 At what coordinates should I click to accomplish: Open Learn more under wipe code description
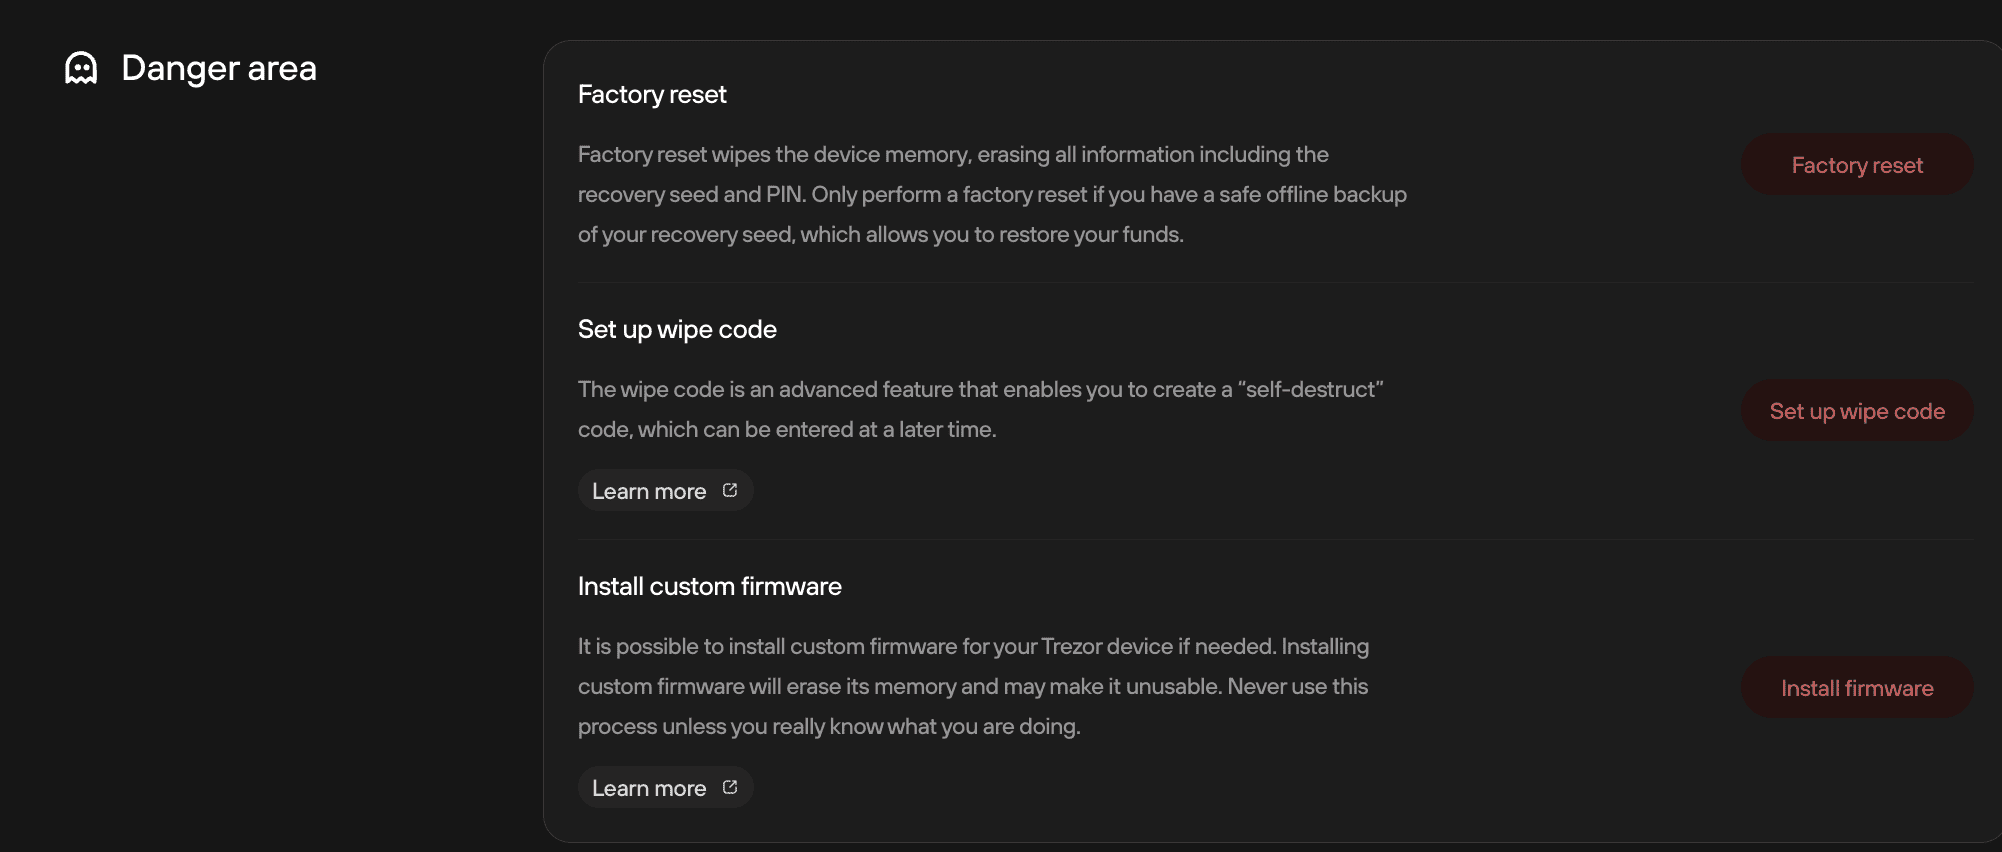click(665, 491)
